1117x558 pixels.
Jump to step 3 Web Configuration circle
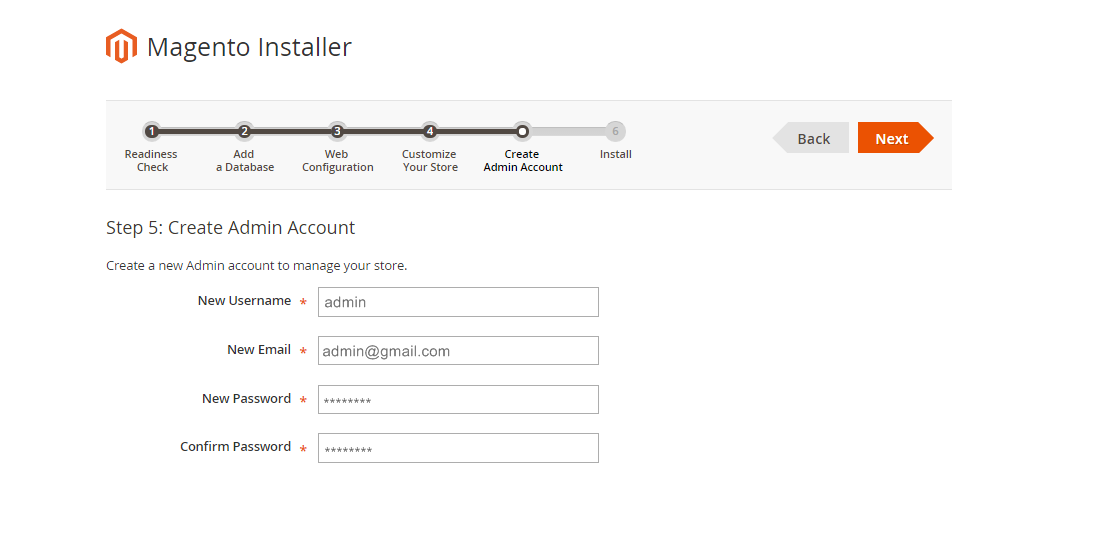tap(337, 131)
